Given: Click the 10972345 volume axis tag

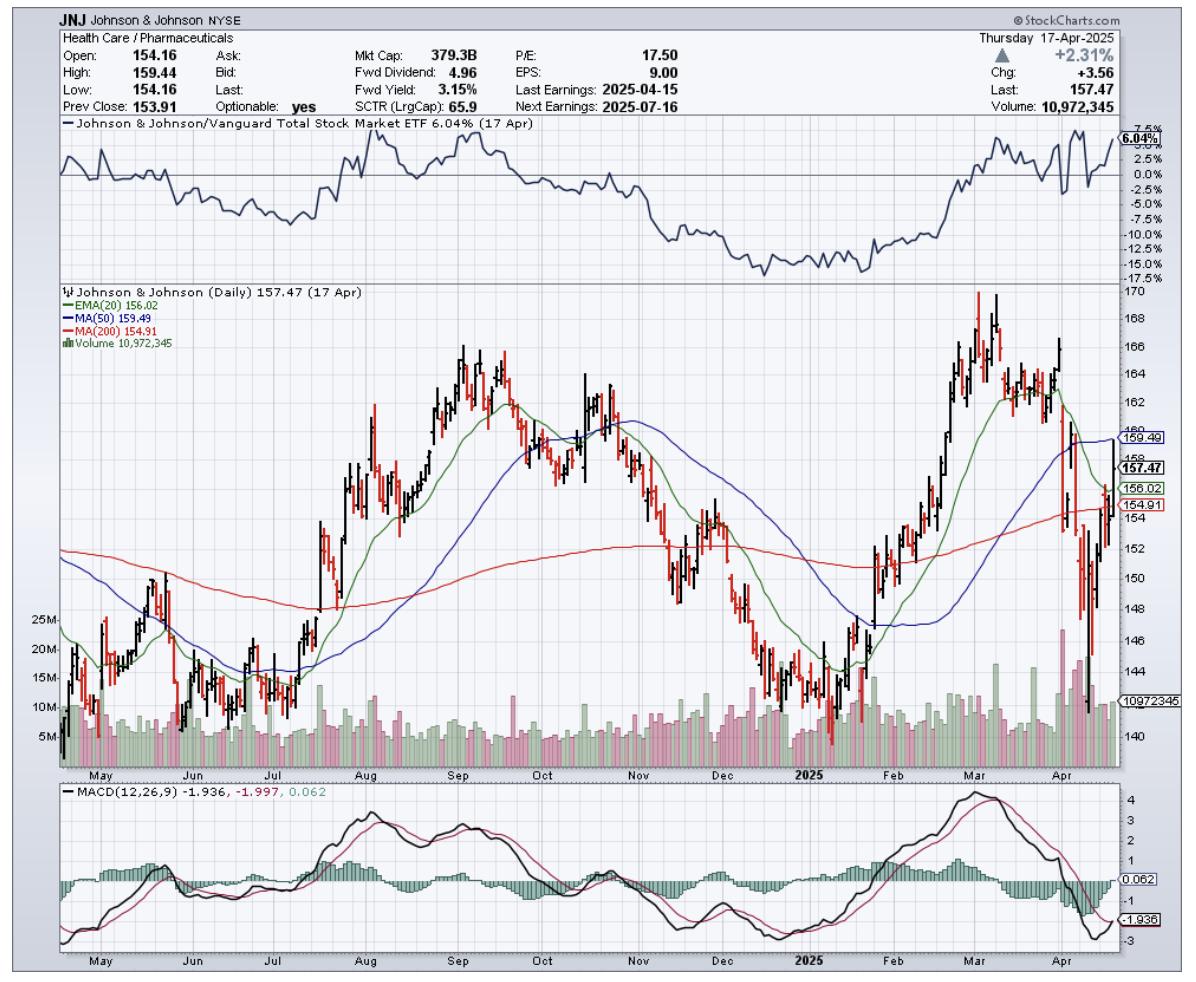Looking at the screenshot, I should 1149,701.
